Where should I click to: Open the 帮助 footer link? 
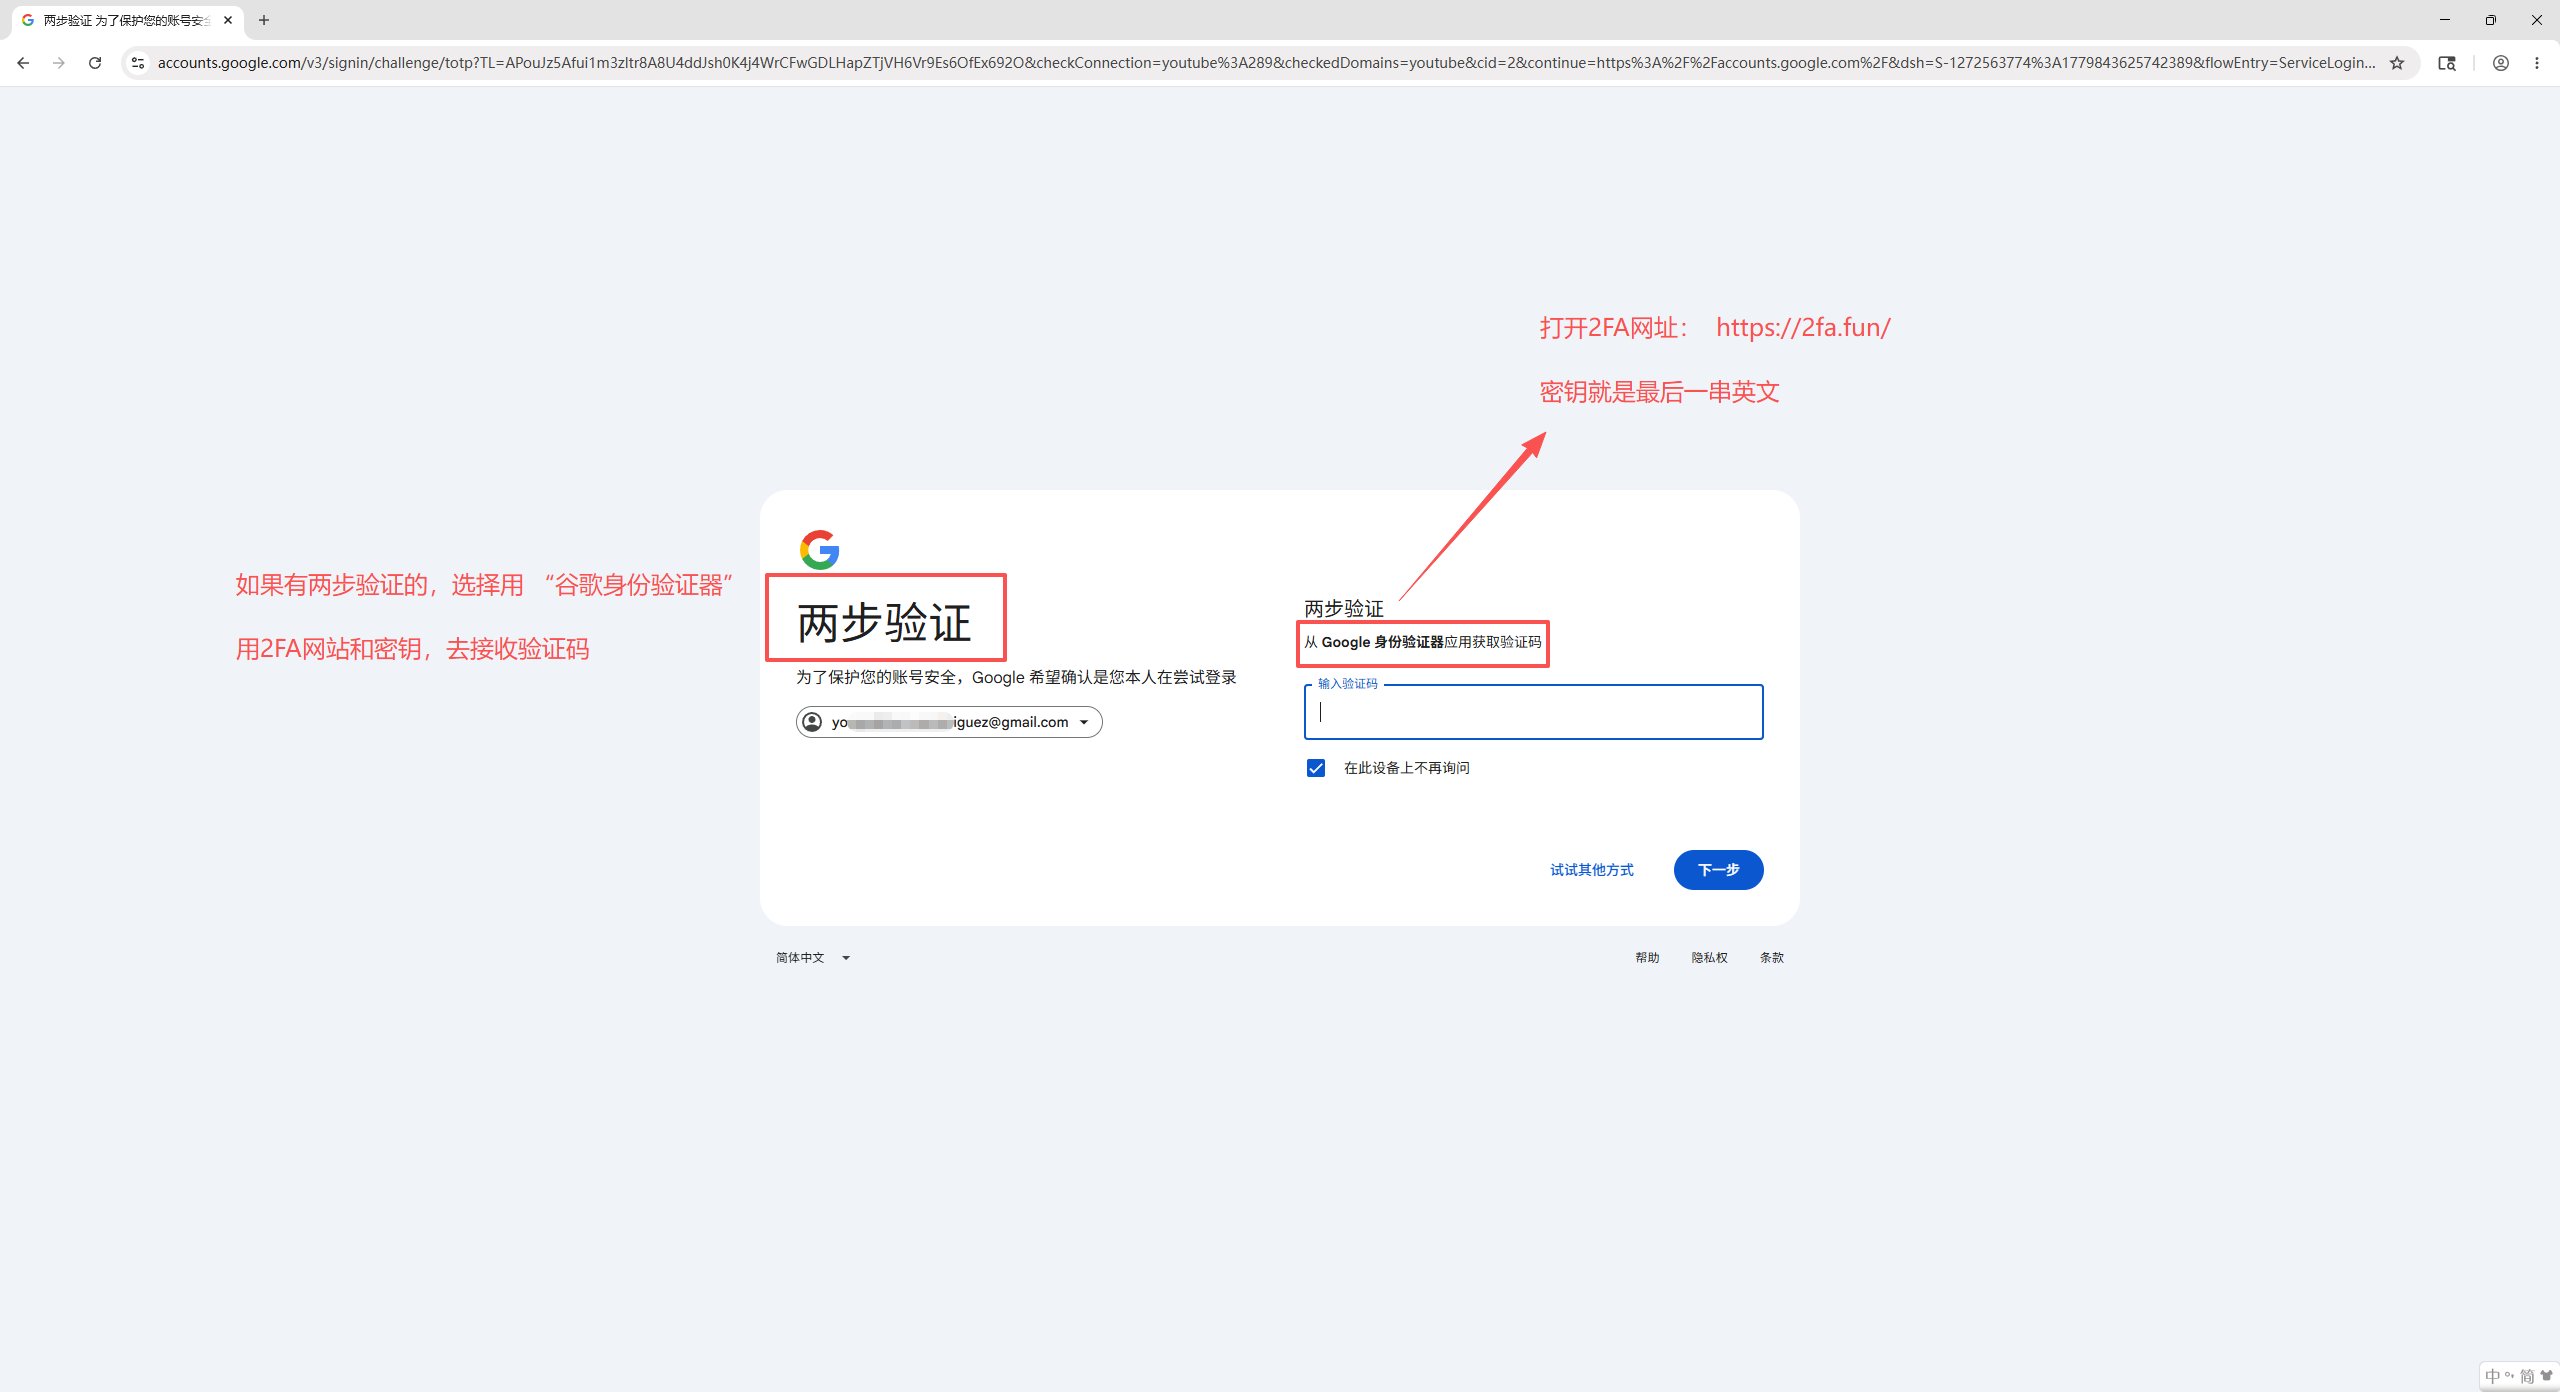click(1647, 958)
